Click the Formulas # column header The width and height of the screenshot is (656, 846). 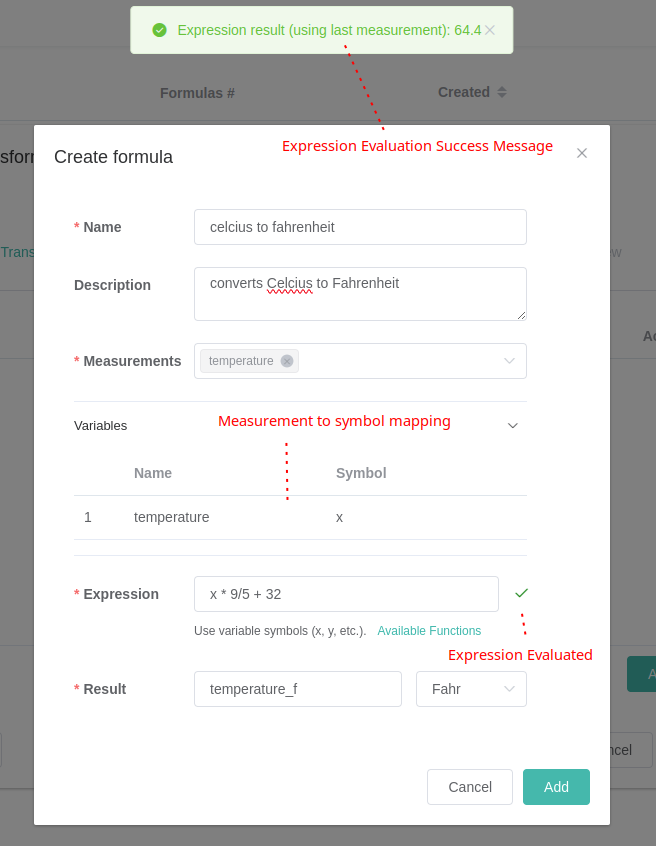coord(197,93)
